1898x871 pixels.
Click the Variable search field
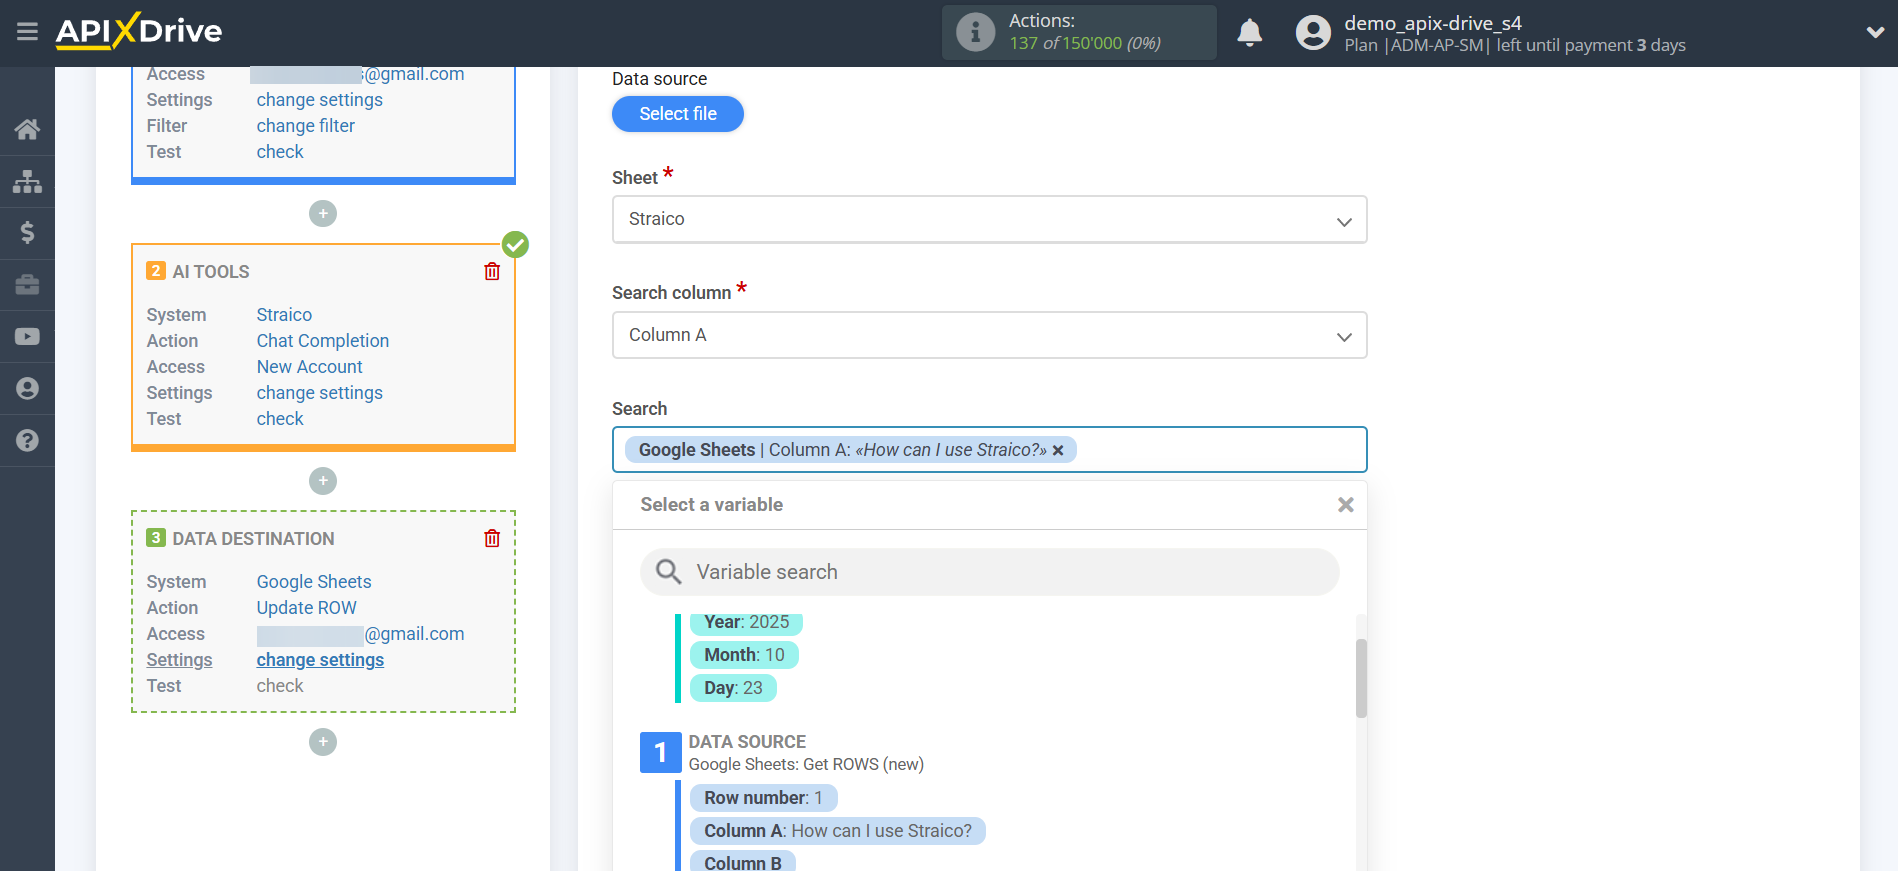(989, 572)
